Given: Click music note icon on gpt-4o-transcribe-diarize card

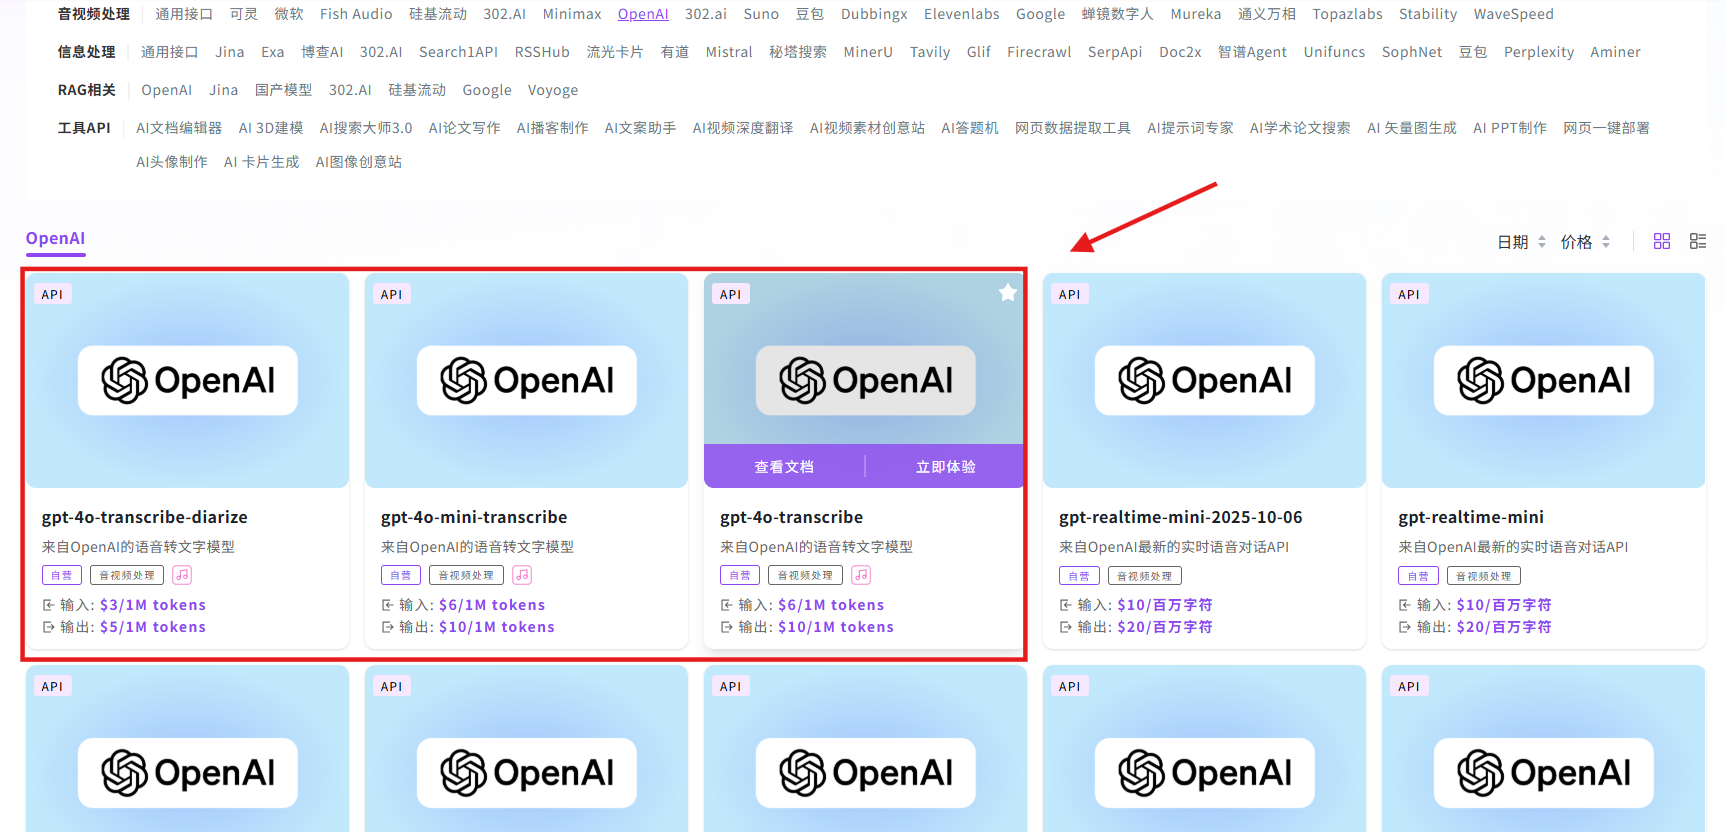Looking at the screenshot, I should [182, 575].
